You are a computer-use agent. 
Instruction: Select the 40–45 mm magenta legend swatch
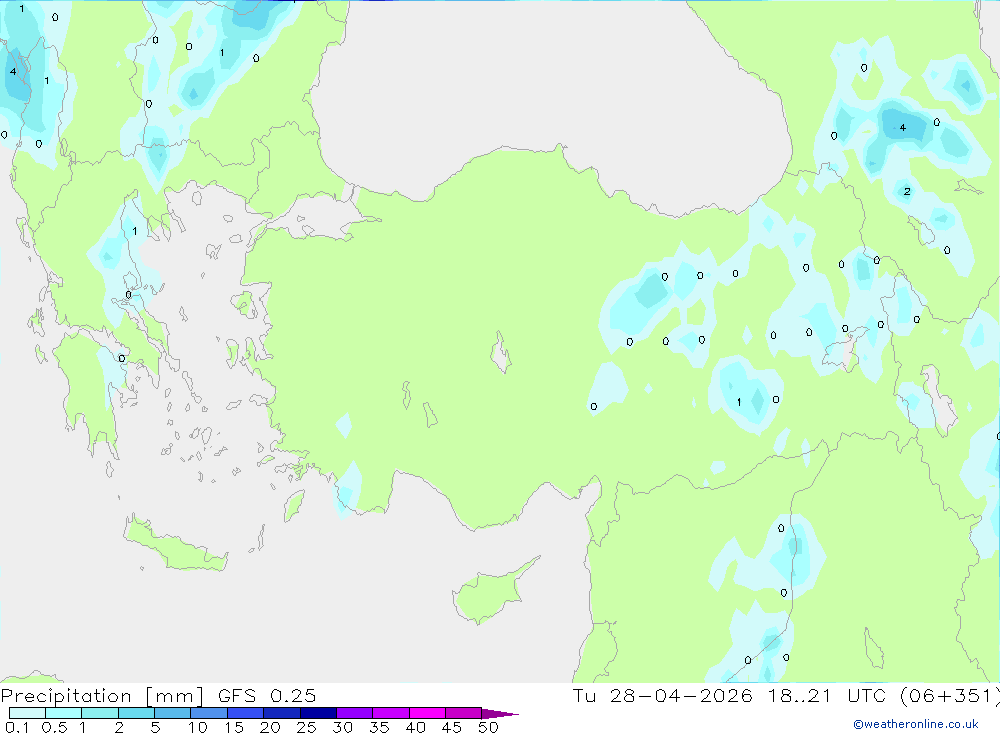tap(427, 713)
